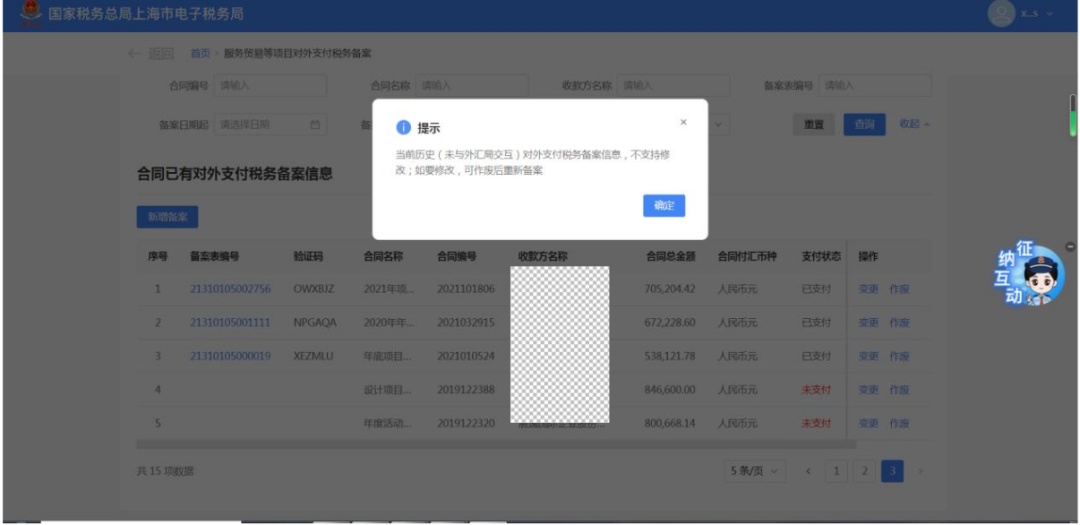Click the 合同编号 input field
Image resolution: width=1080 pixels, height=525 pixels.
[x=270, y=85]
